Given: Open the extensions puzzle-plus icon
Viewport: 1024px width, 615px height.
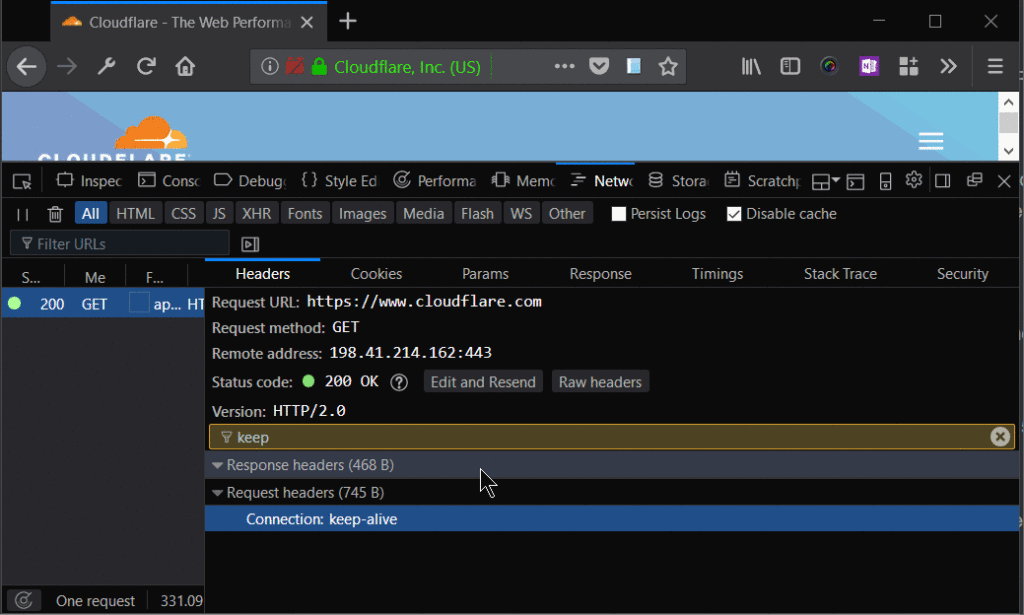Looking at the screenshot, I should pyautogui.click(x=908, y=67).
